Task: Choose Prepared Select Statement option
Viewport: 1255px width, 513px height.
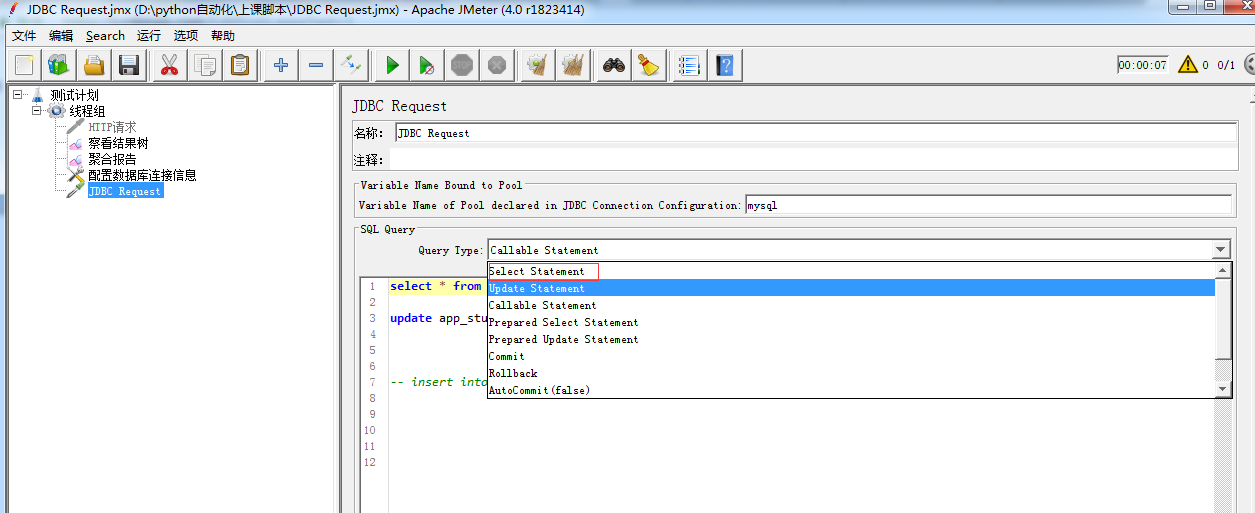Action: pyautogui.click(x=851, y=322)
